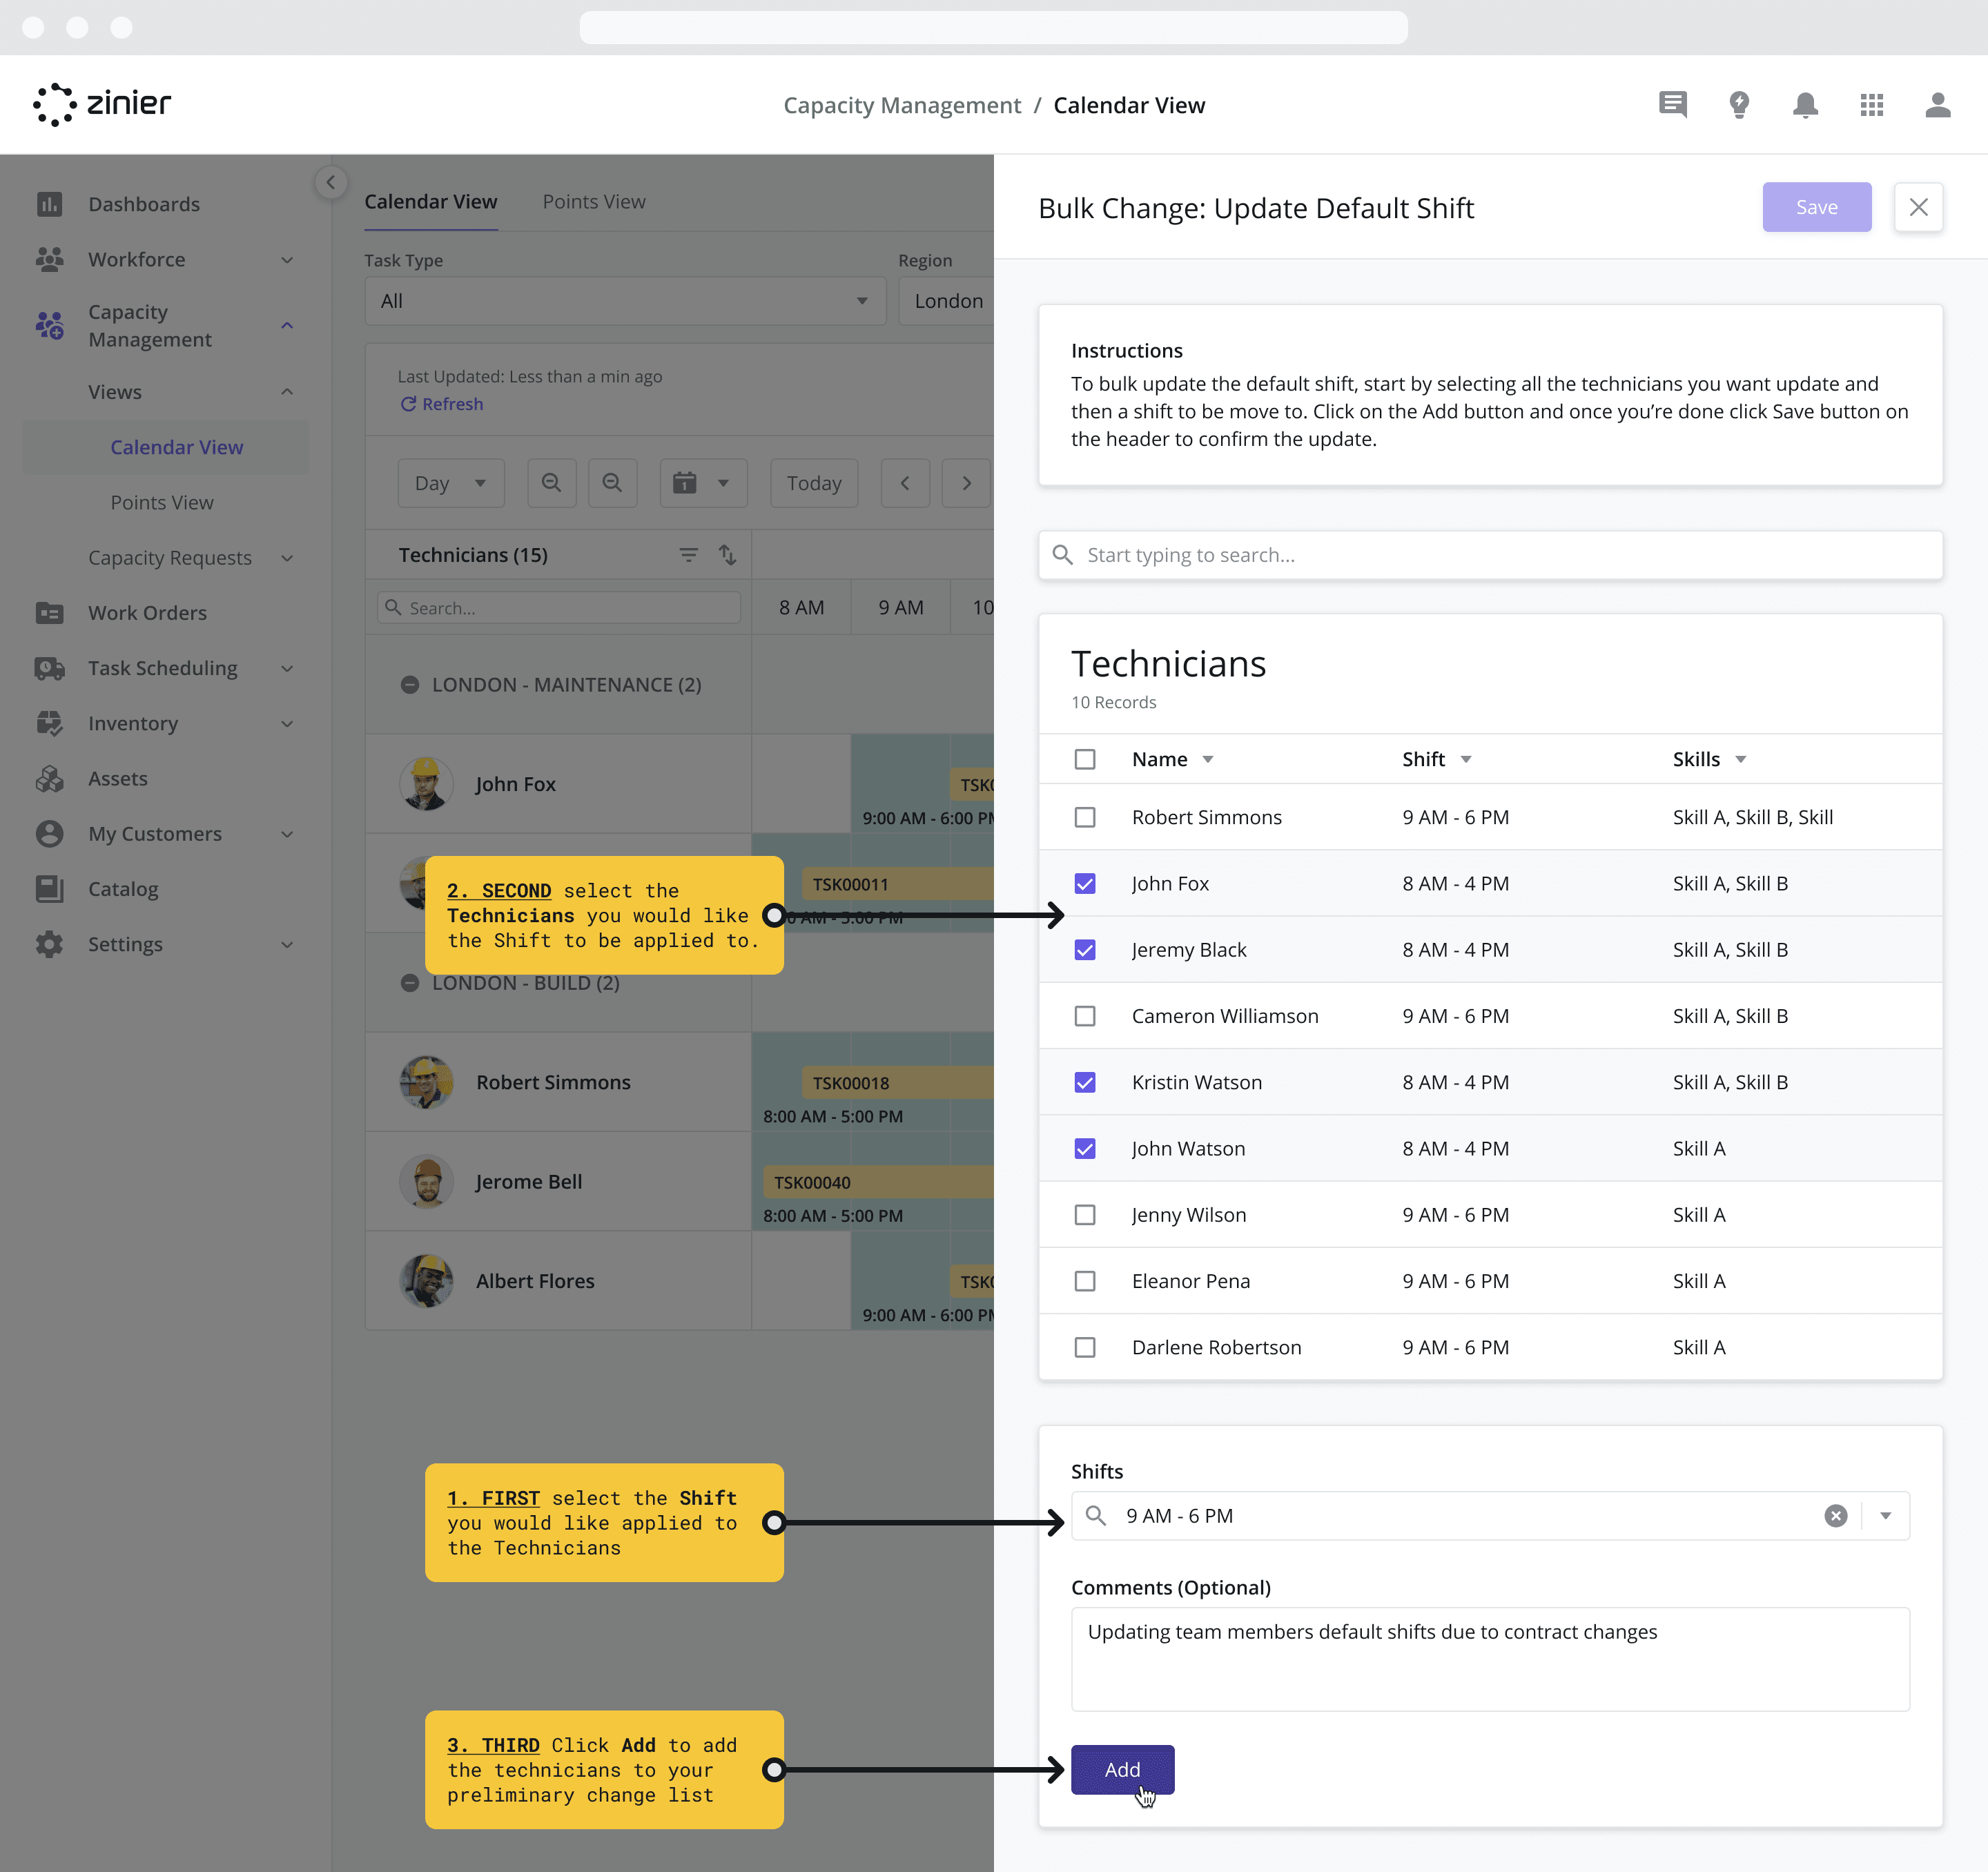
Task: Collapse the Capacity Management section
Action: tap(287, 326)
